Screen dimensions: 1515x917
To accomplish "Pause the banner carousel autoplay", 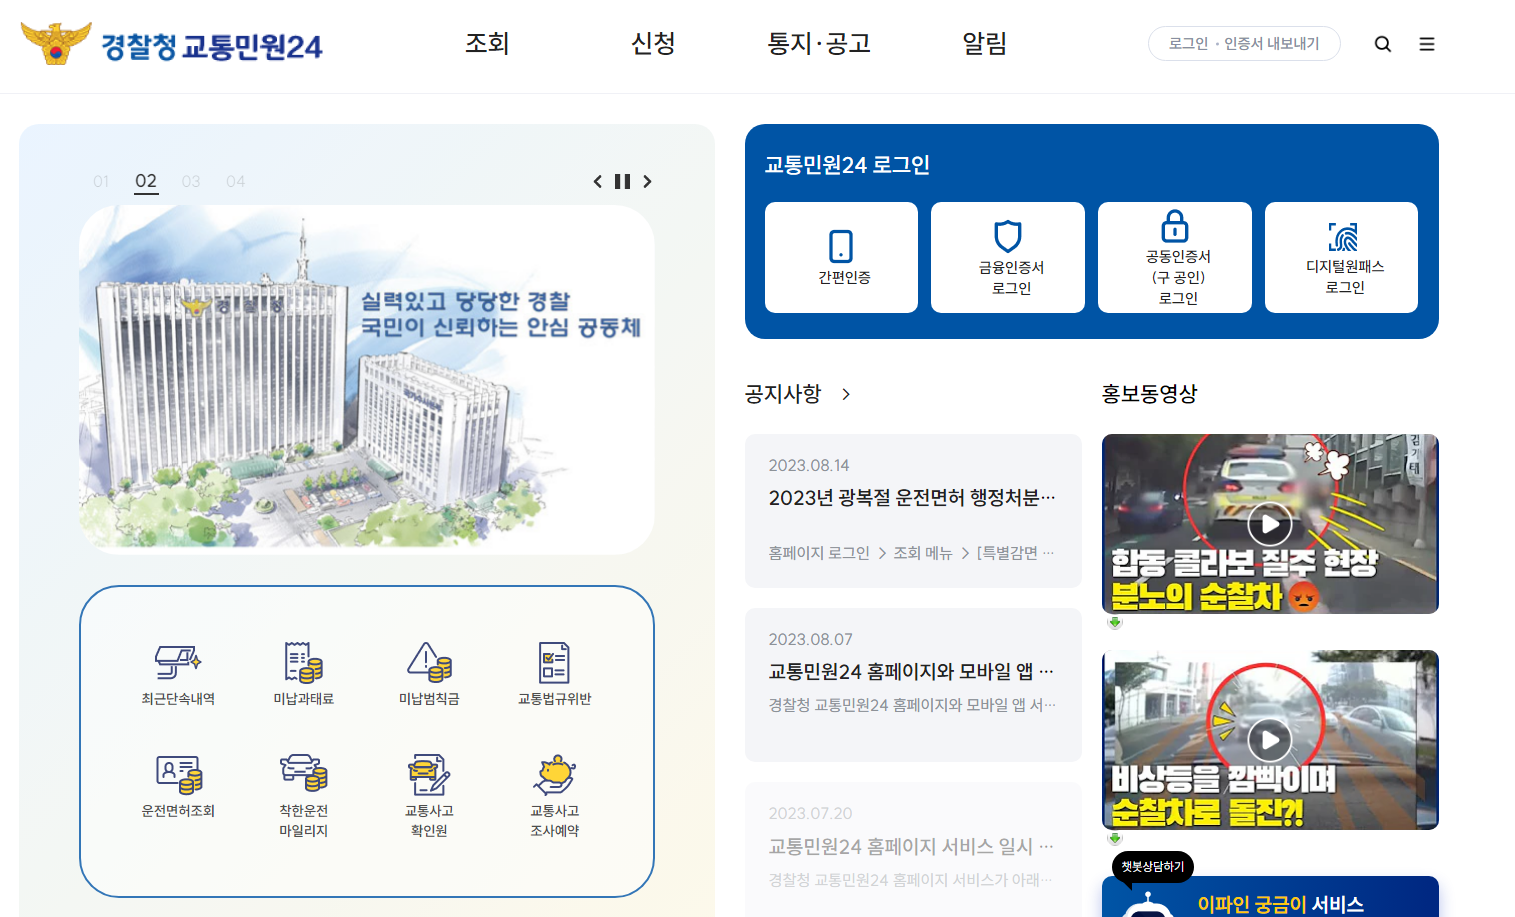I will [623, 181].
